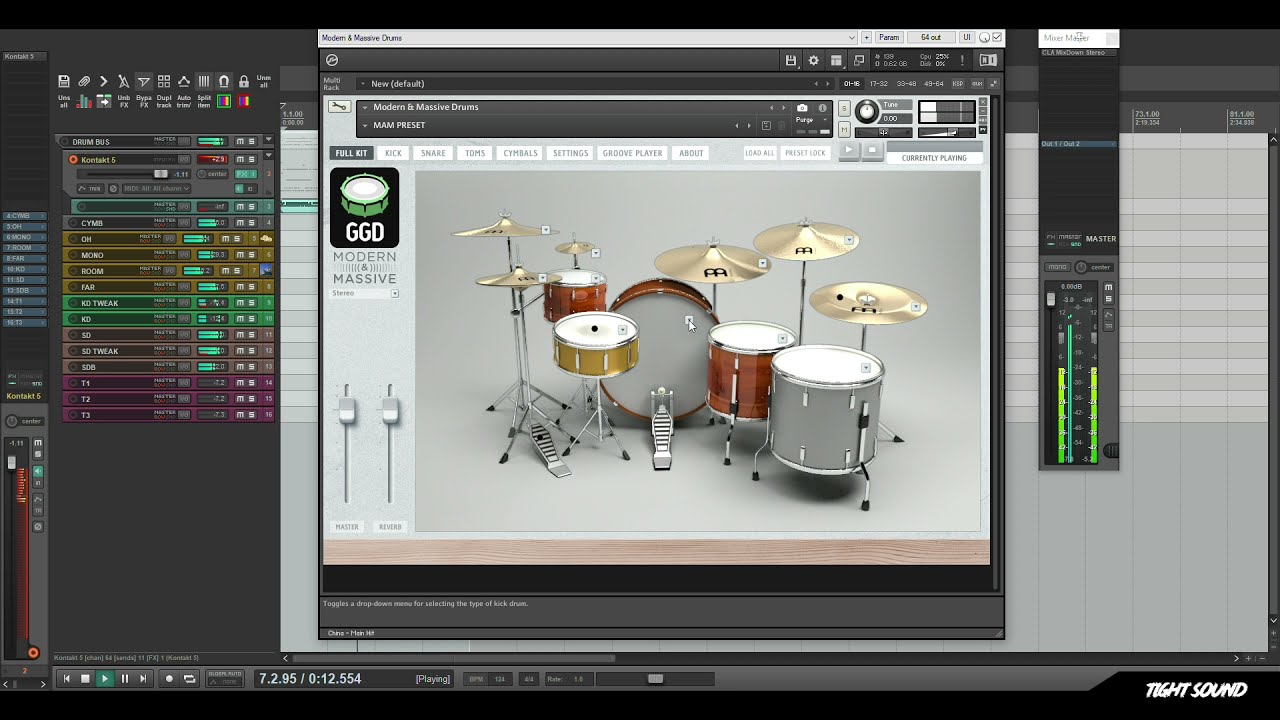The height and width of the screenshot is (720, 1280).
Task: Click the stop button above CURRENTLY PLAYING
Action: point(872,150)
